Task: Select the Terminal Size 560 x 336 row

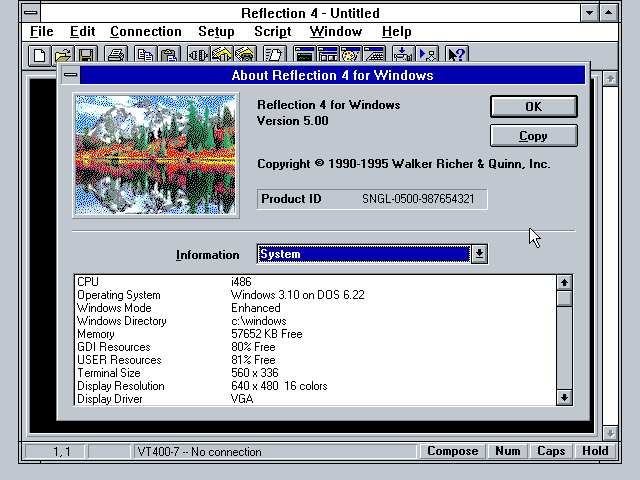Action: [315, 373]
